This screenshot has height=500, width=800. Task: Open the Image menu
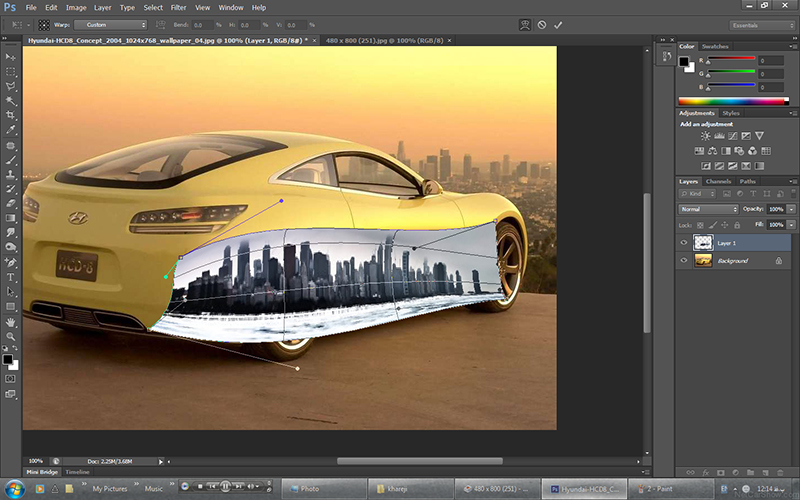click(x=76, y=8)
